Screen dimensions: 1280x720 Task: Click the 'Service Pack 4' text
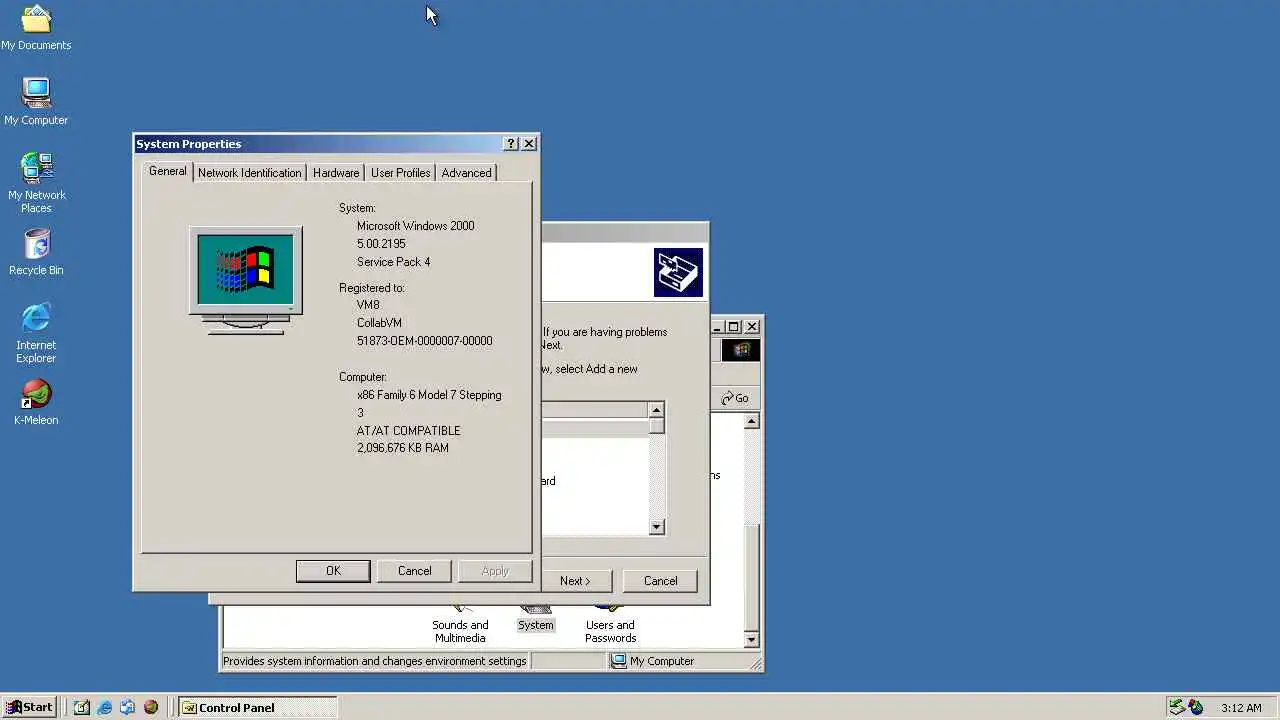coord(393,262)
